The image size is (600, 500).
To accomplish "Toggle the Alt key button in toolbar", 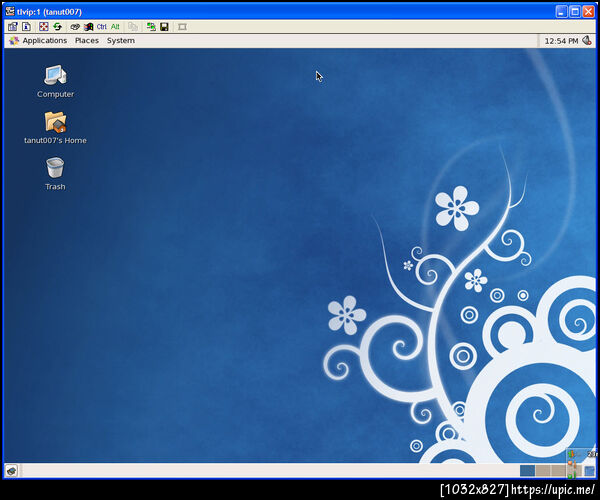I will [x=115, y=27].
